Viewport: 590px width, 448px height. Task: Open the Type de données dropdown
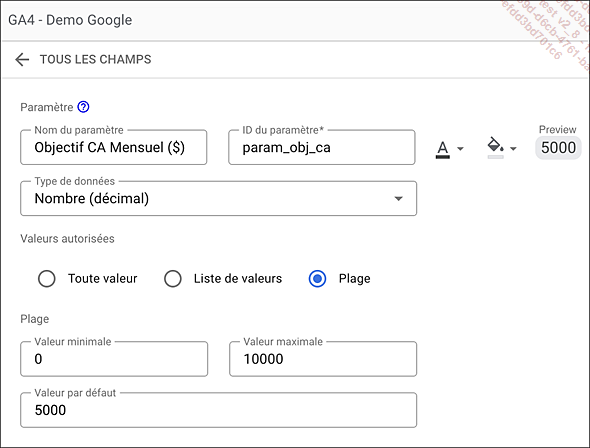coord(219,199)
